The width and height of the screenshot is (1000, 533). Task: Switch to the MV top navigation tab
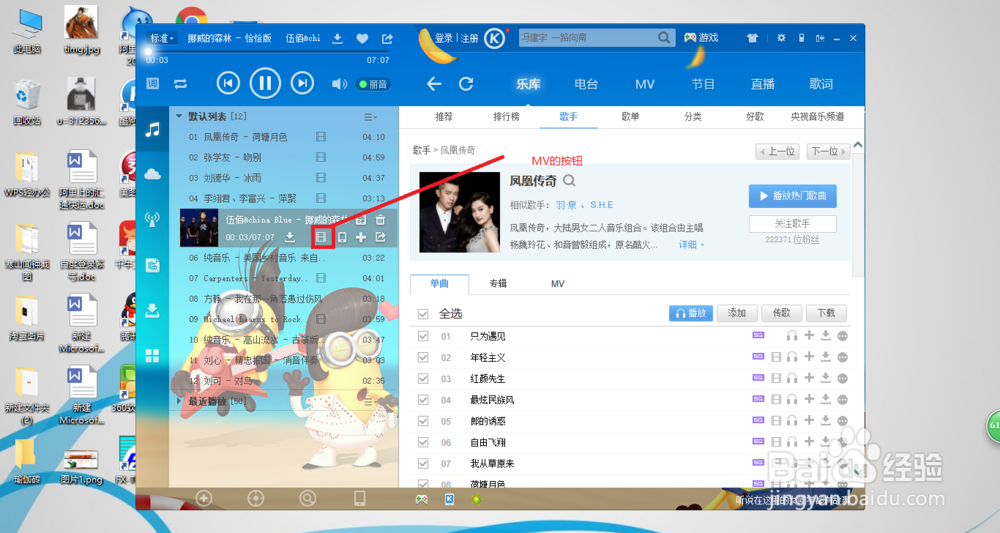tap(645, 84)
